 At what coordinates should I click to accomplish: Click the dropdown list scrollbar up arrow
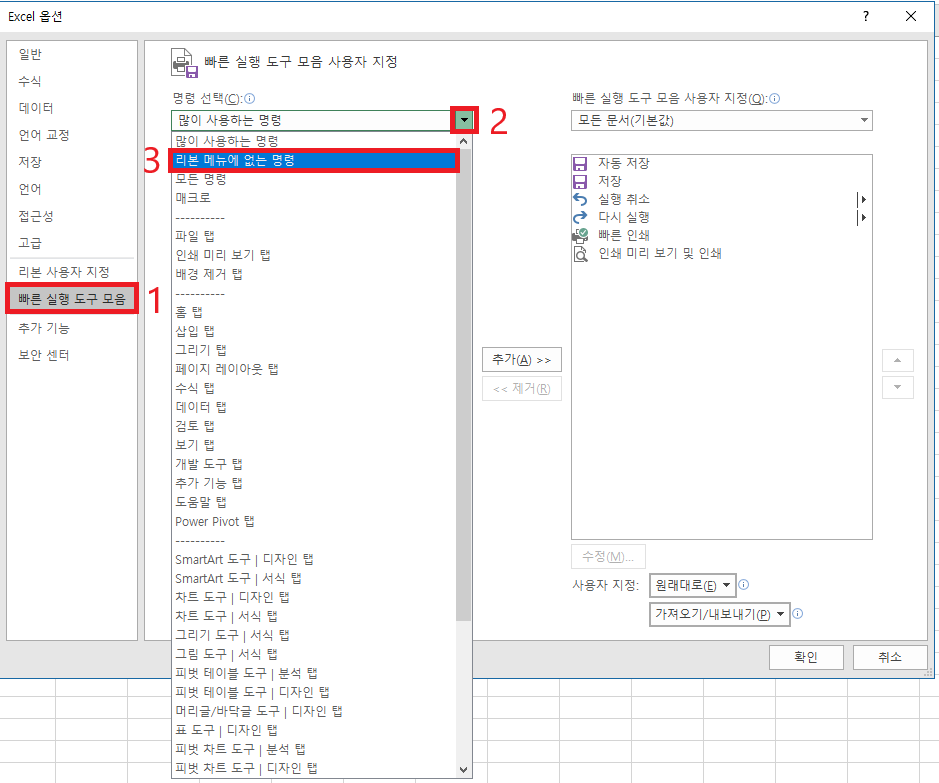click(x=464, y=141)
